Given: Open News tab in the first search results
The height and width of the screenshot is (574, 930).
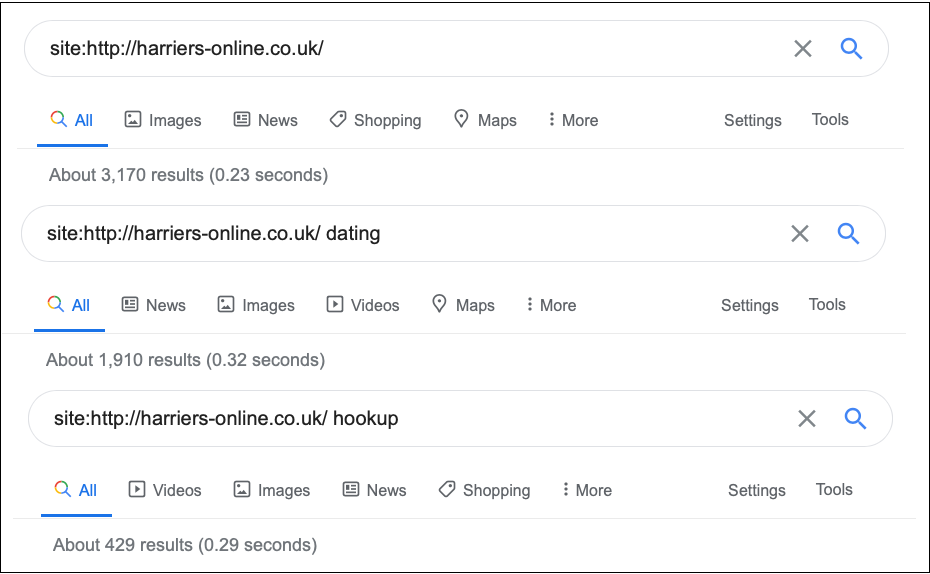Looking at the screenshot, I should [265, 120].
